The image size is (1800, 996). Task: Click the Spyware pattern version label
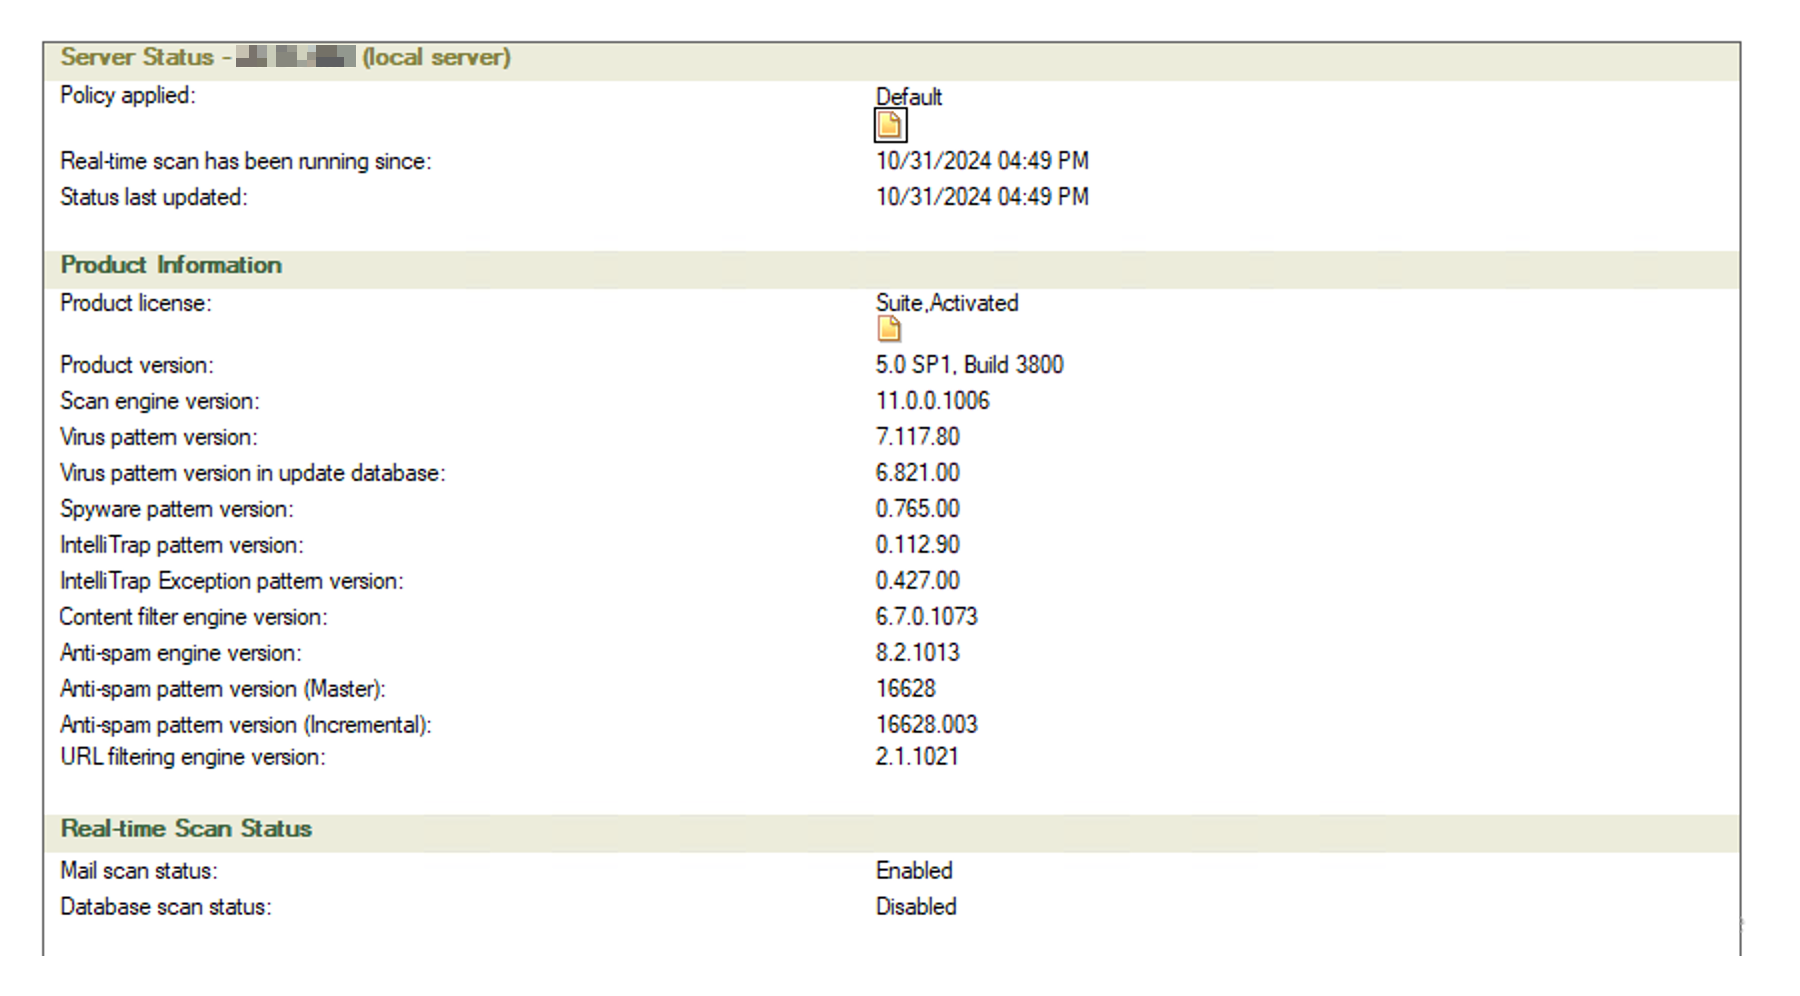coord(177,509)
